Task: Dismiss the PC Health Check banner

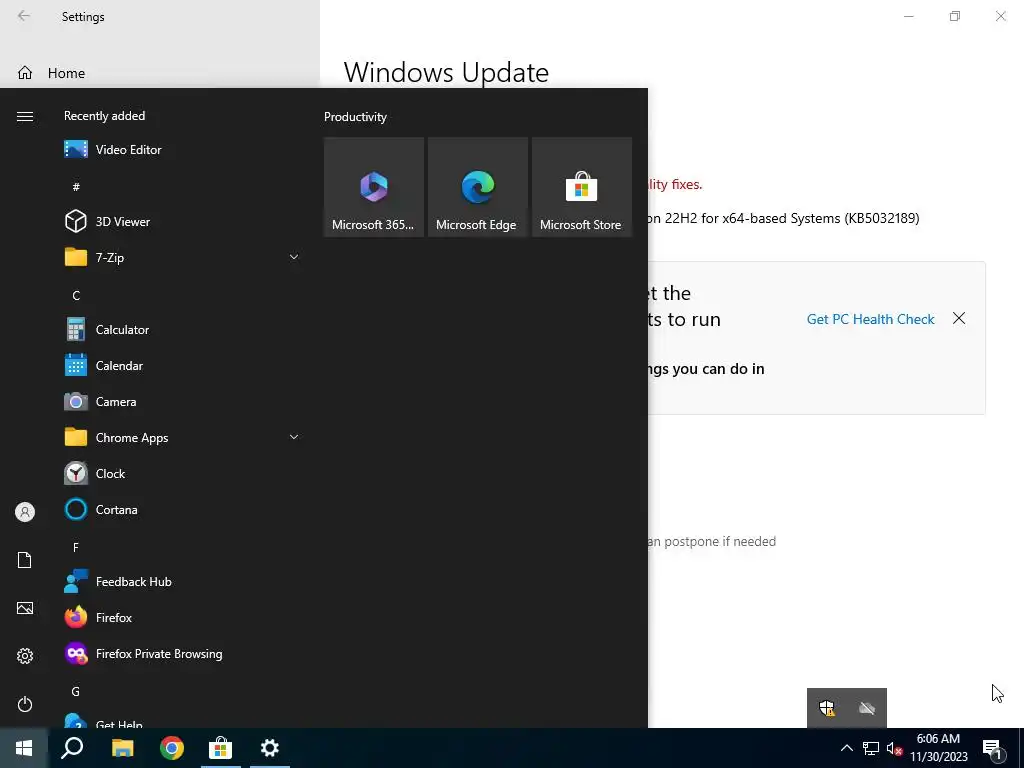Action: click(x=959, y=318)
